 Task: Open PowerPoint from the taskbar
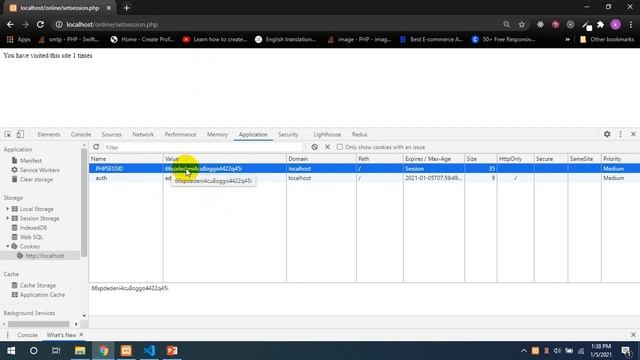(x=172, y=351)
